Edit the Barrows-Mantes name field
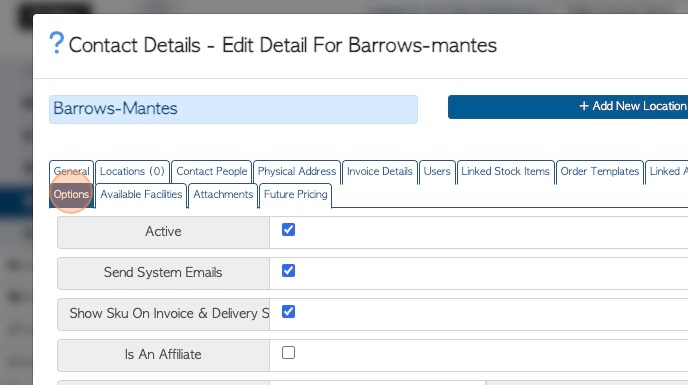Screen dimensions: 688x385 pos(233,109)
